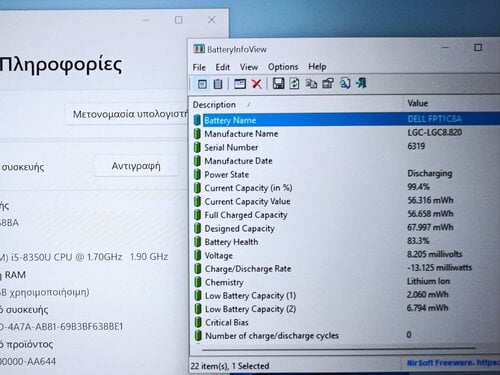Open the File menu
Screen dimensions: 500x375
pos(199,67)
